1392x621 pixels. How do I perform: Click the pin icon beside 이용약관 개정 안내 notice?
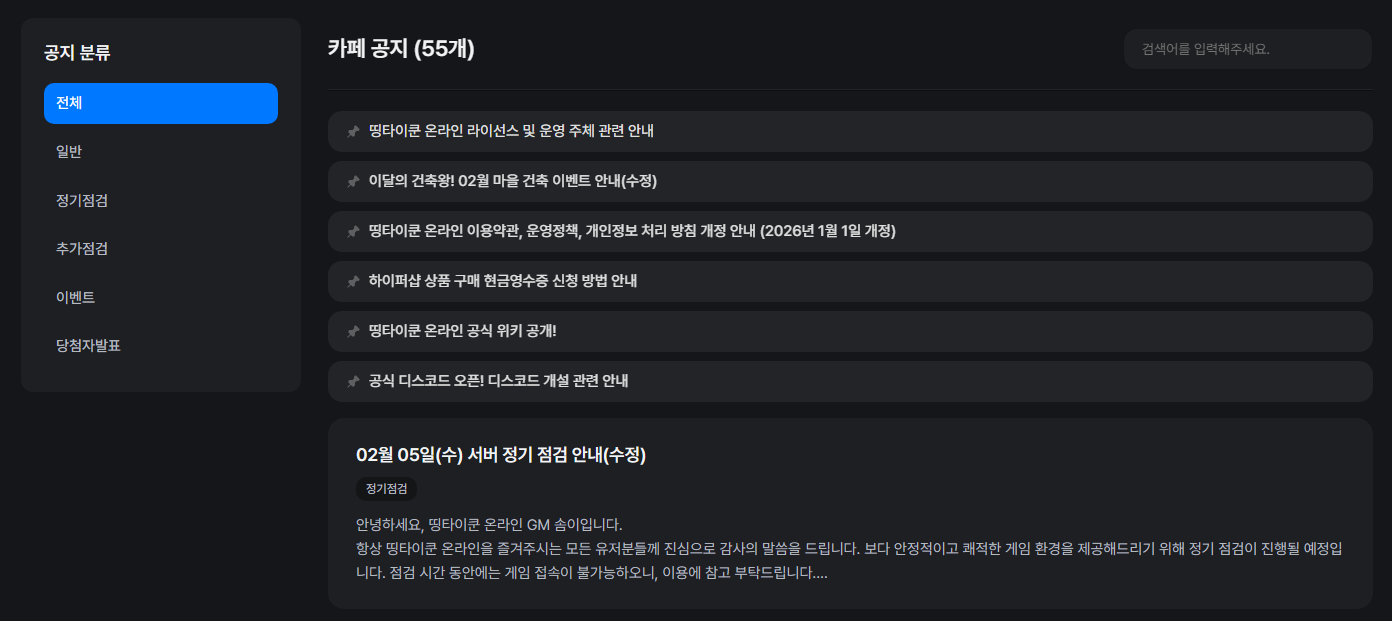(353, 232)
